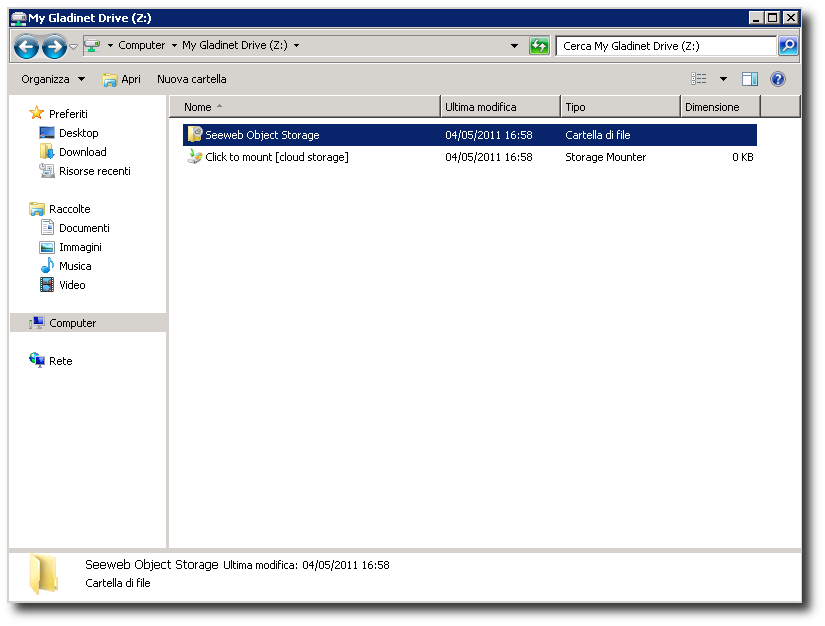This screenshot has height=626, width=825.
Task: Expand the arrow after Computer breadcrumb
Action: click(174, 46)
